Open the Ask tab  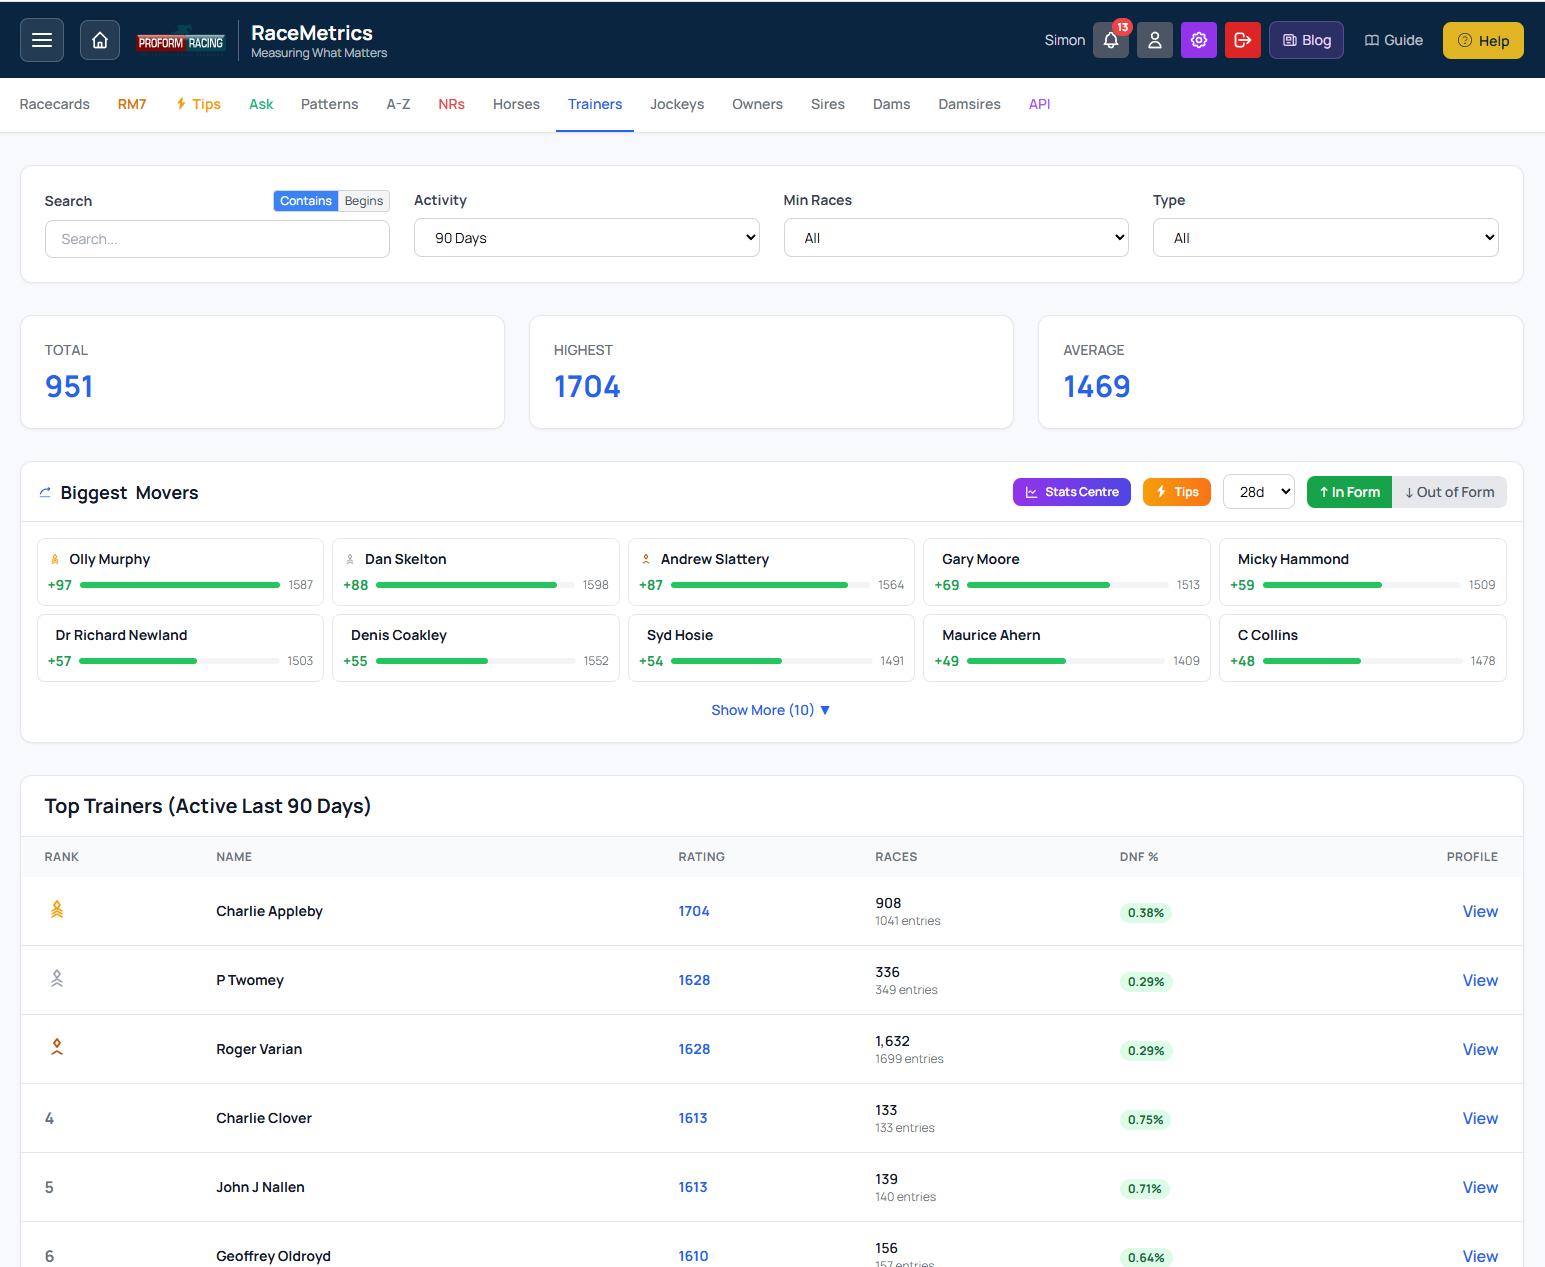coord(261,104)
